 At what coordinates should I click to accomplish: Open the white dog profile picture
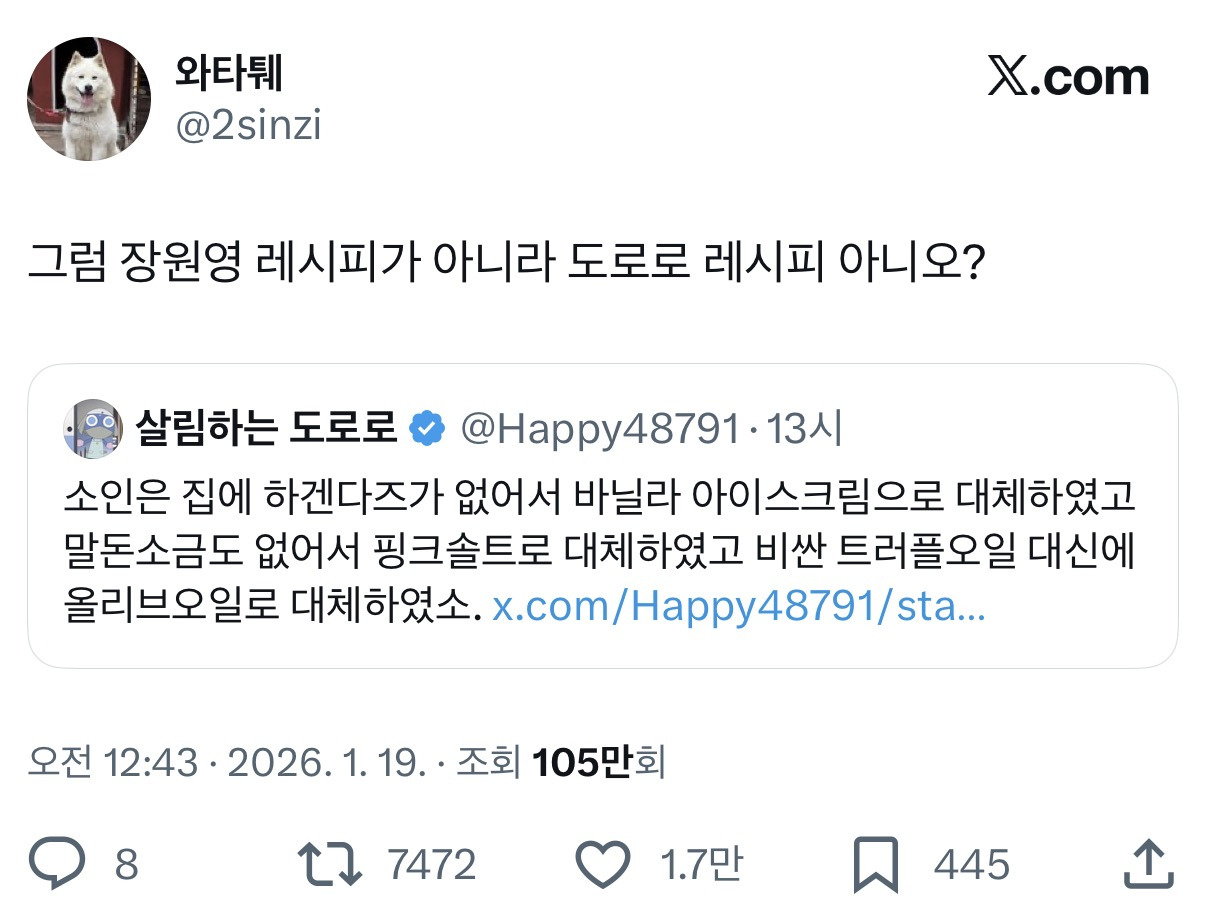[88, 99]
